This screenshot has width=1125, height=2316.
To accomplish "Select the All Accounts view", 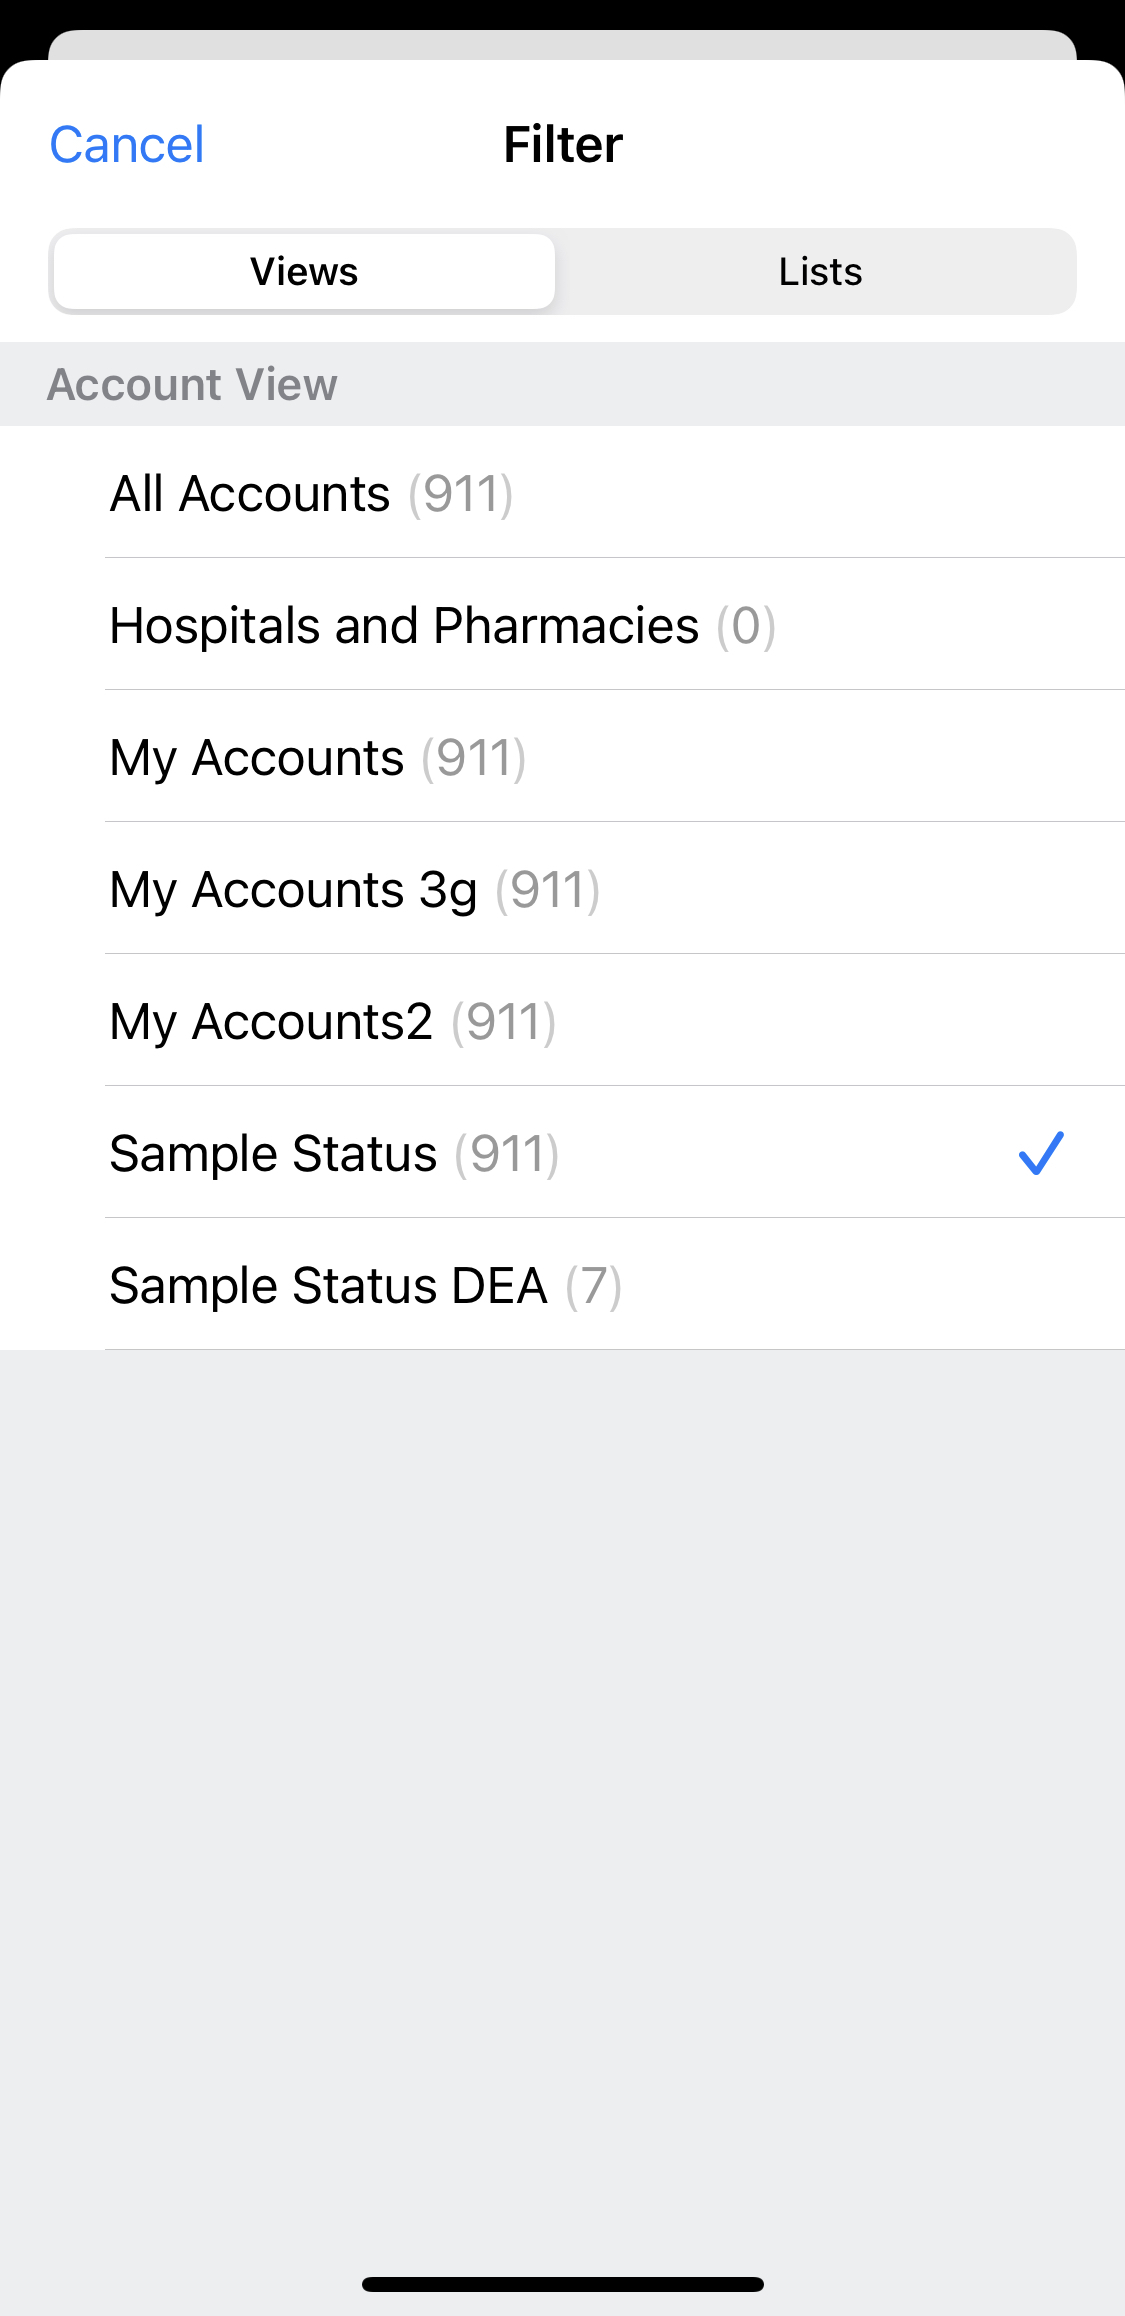I will click(x=250, y=494).
